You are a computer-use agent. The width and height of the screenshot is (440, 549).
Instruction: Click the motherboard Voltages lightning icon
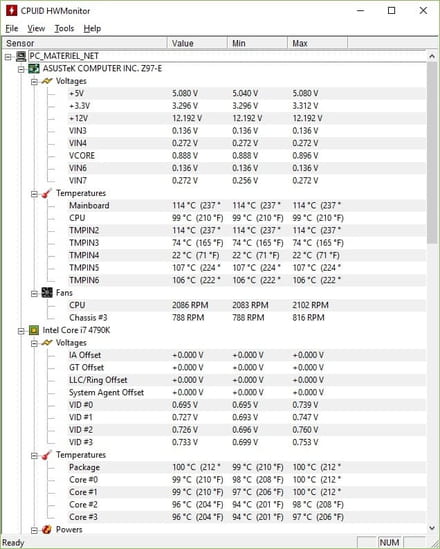47,81
